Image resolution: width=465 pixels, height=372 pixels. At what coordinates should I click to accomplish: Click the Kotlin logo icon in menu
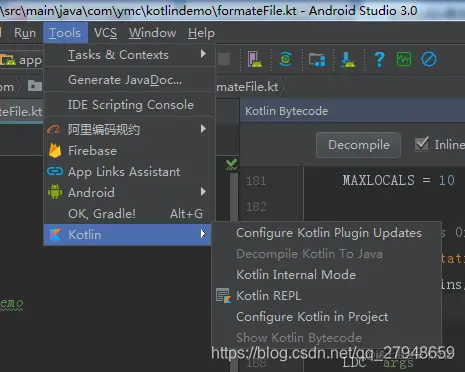click(55, 235)
